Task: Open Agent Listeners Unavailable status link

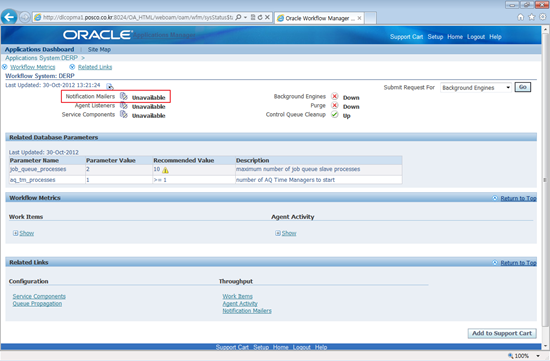Action: (148, 107)
